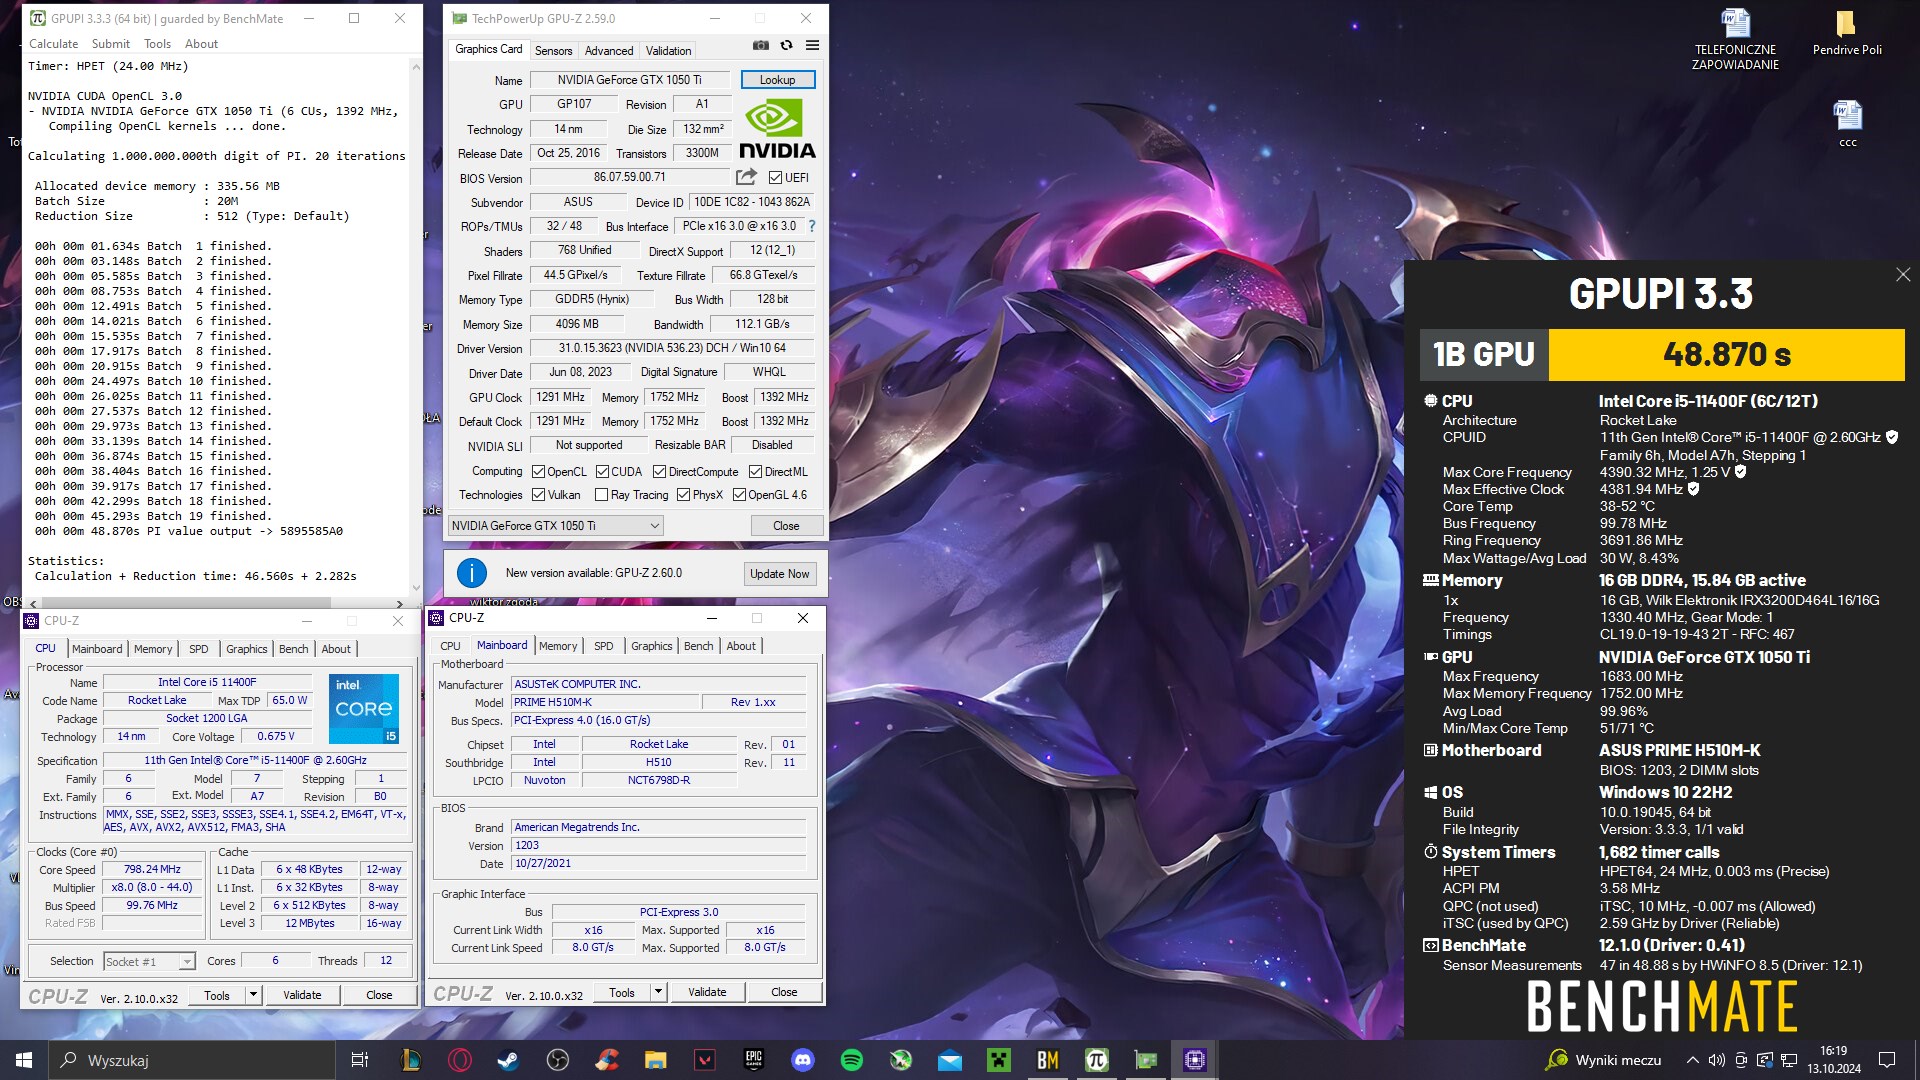Screen dimensions: 1920x1080
Task: Click the Windows search box Wyszukaj
Action: coord(192,1060)
